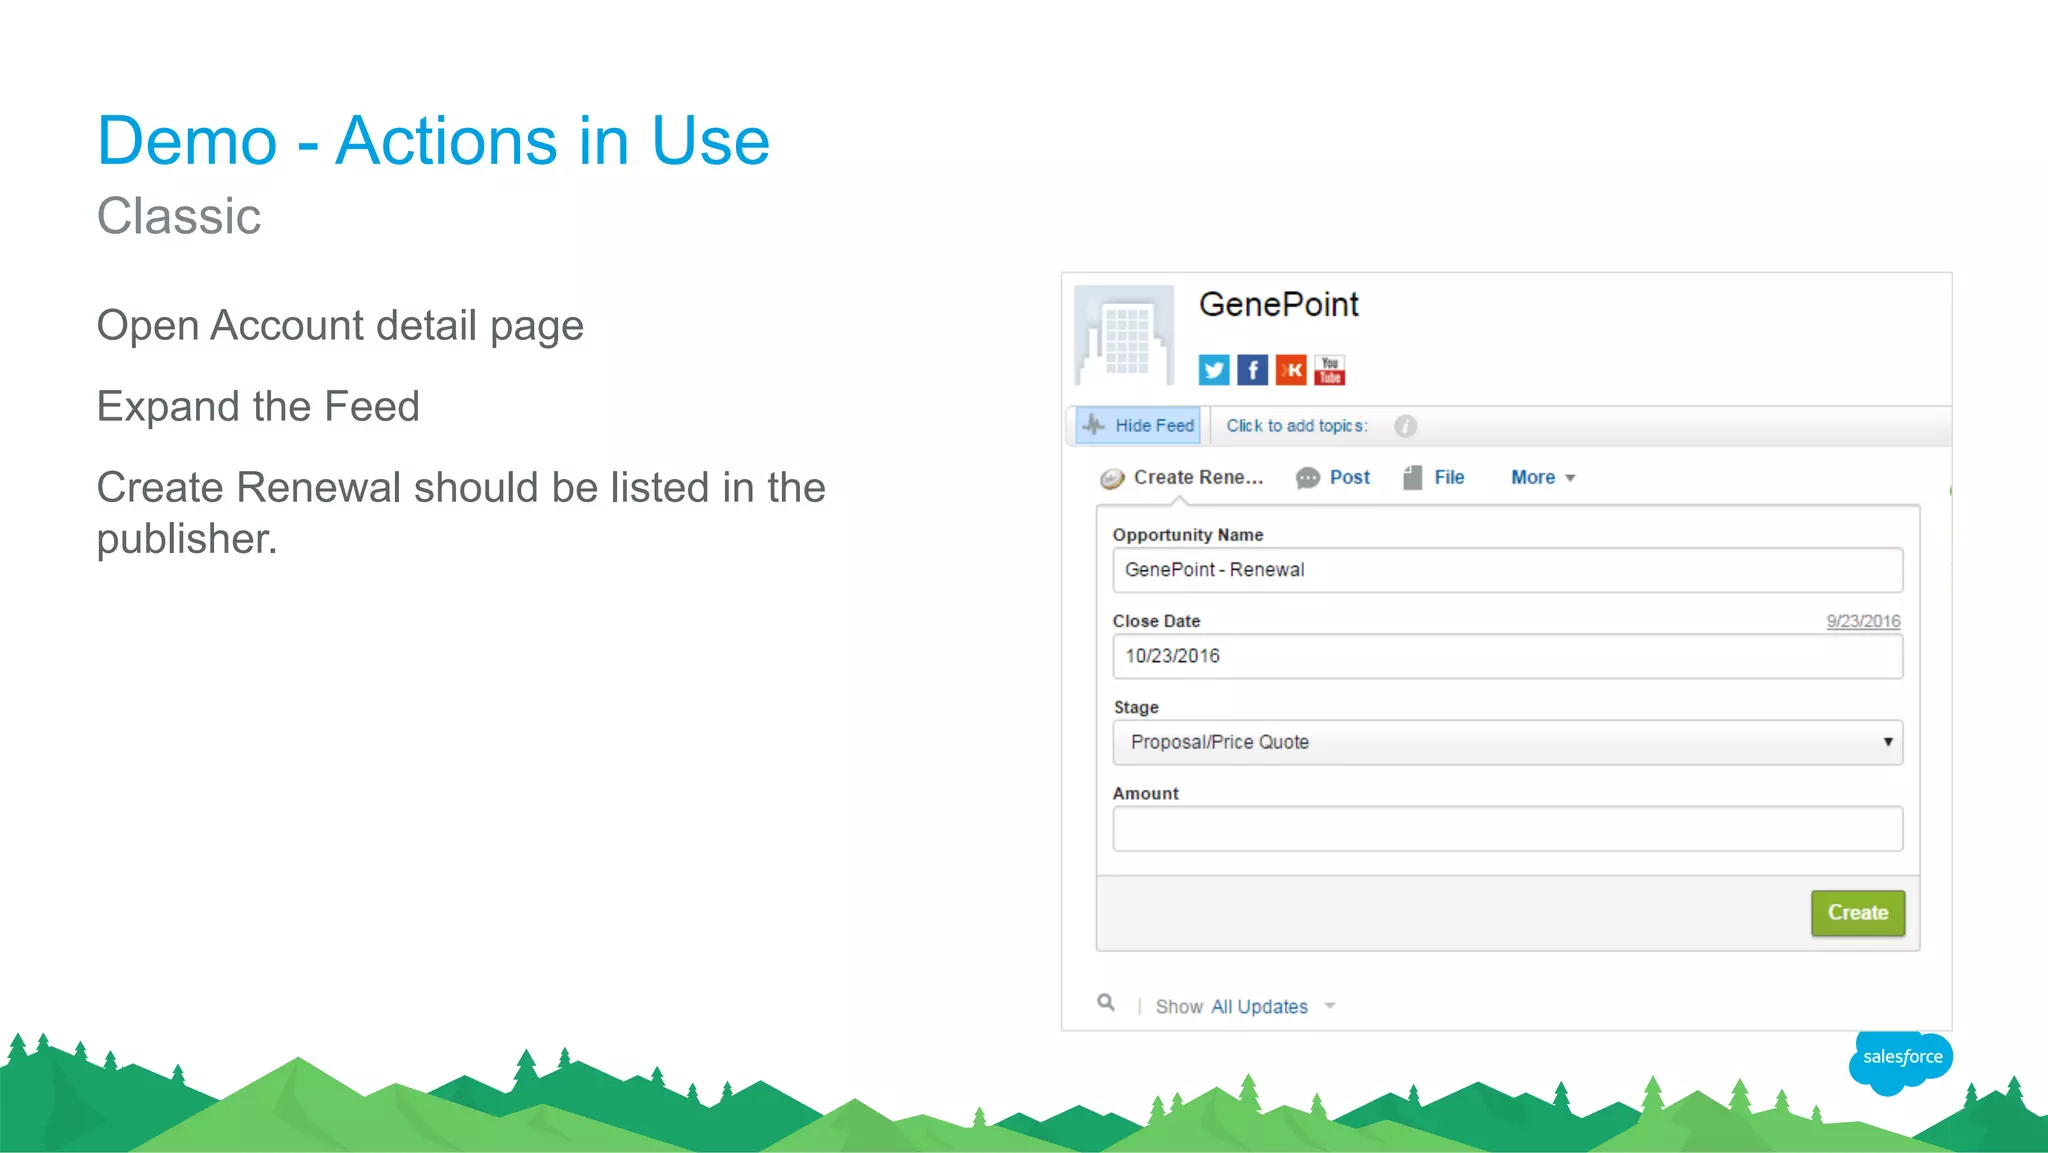Open the Klout social icon

1291,370
